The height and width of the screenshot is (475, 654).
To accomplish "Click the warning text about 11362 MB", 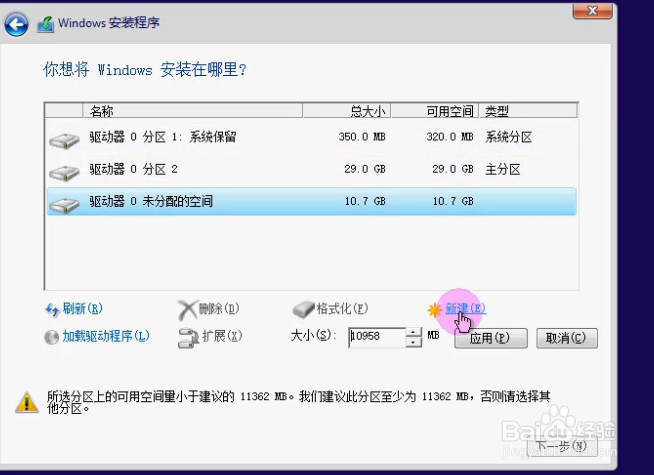I will tap(299, 402).
